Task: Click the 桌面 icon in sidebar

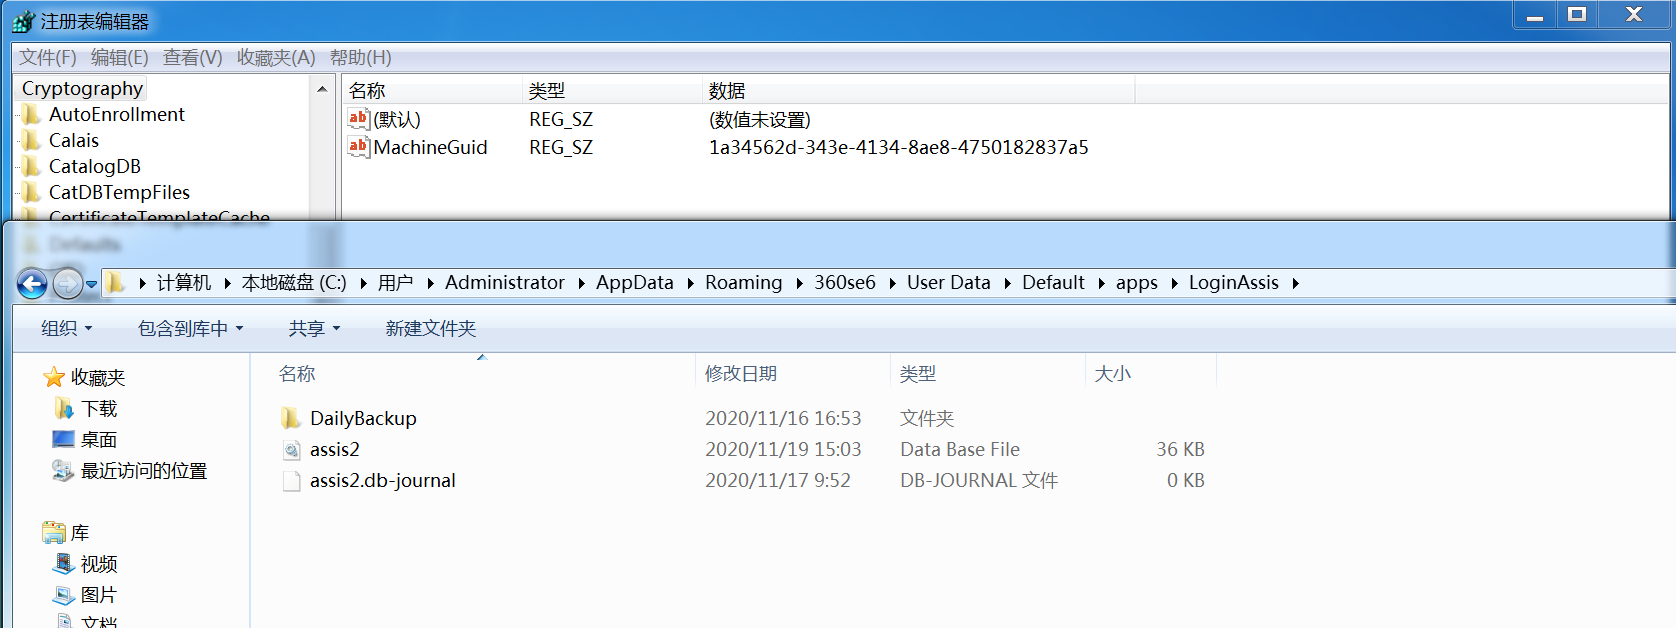Action: (x=63, y=439)
